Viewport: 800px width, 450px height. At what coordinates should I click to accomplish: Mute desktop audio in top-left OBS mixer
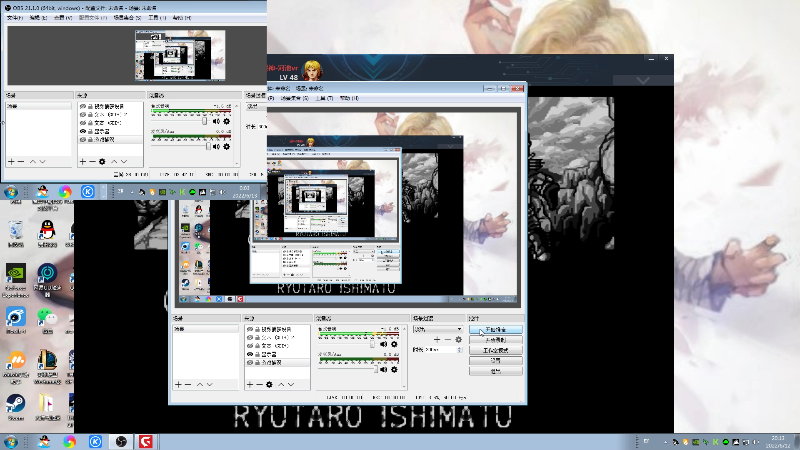coord(216,121)
